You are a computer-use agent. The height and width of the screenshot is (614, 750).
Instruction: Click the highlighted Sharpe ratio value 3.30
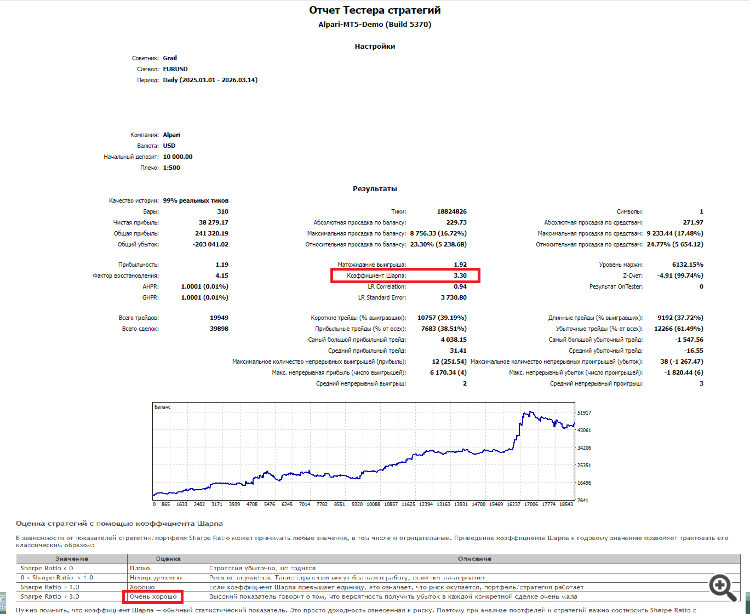(460, 275)
